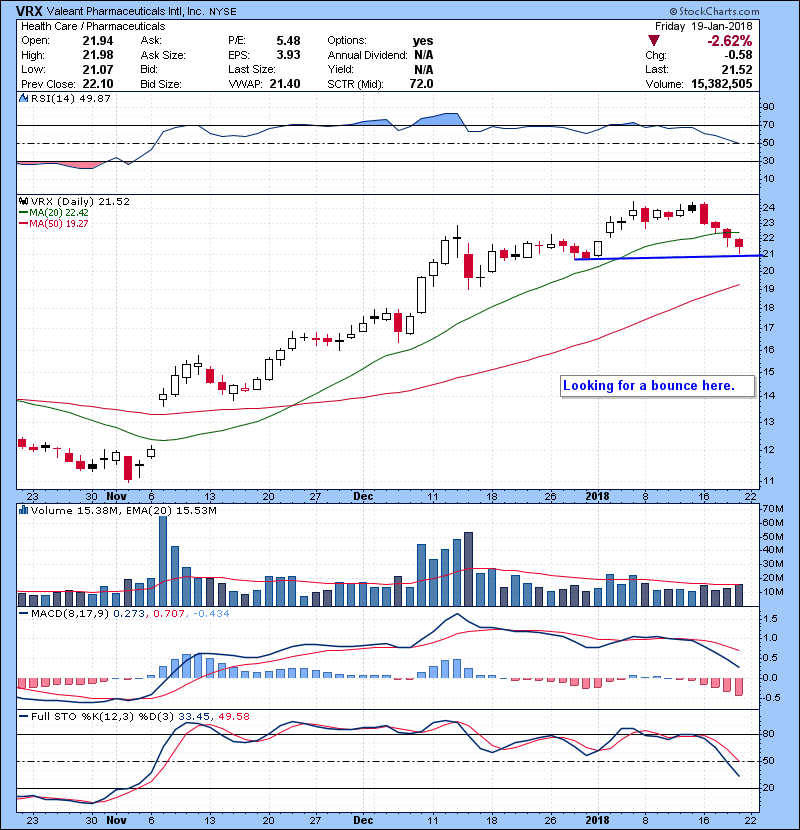Click the Open value 21.94
Image resolution: width=800 pixels, height=830 pixels.
pyautogui.click(x=98, y=41)
